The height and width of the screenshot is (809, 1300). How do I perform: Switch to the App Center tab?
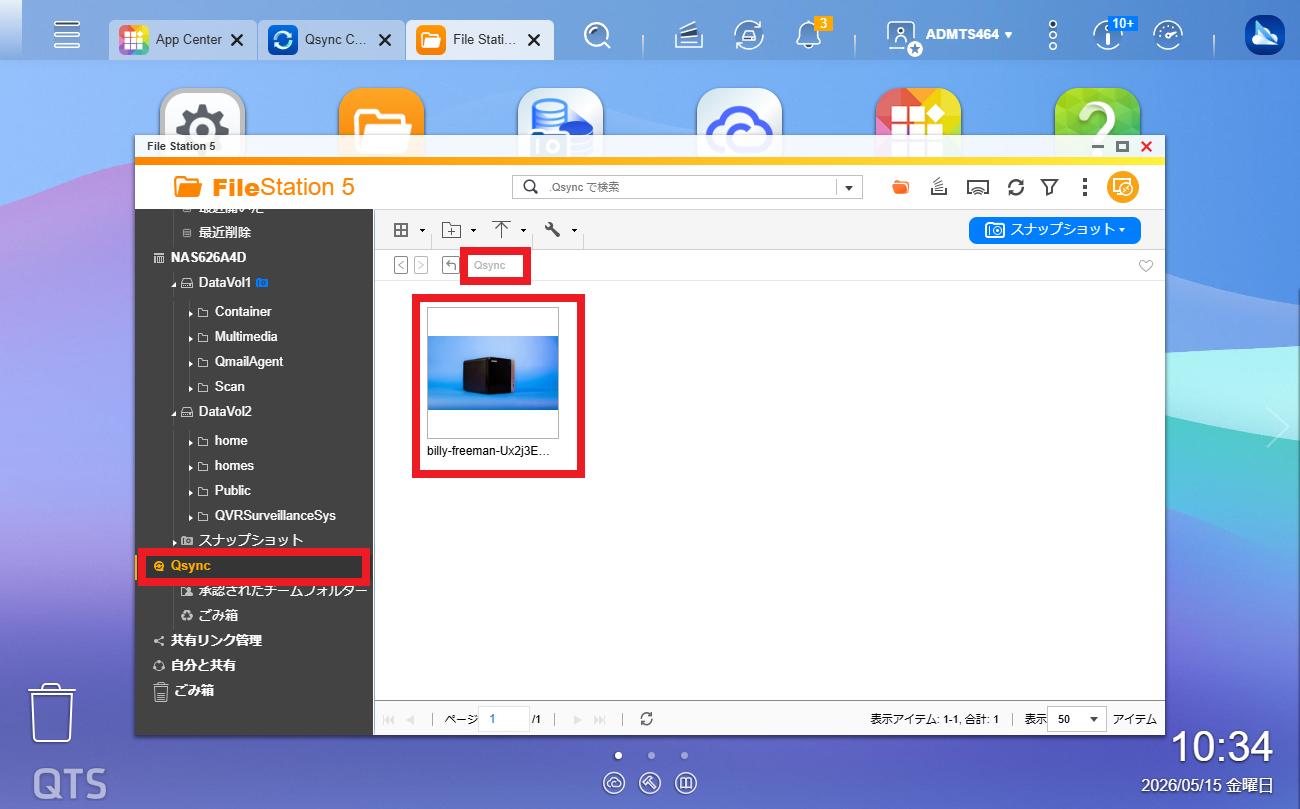pos(181,40)
